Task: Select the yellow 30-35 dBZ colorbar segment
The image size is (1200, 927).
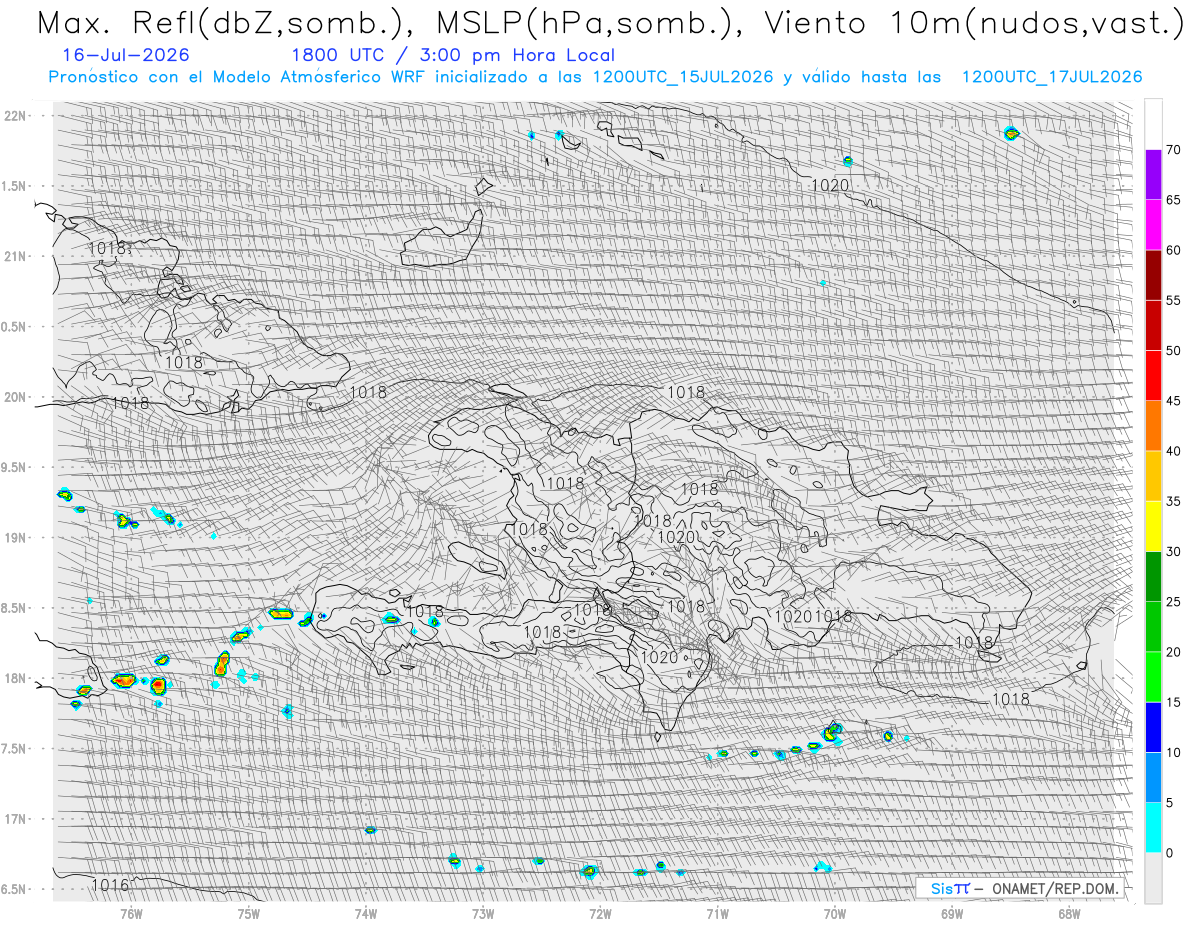Action: 1153,526
